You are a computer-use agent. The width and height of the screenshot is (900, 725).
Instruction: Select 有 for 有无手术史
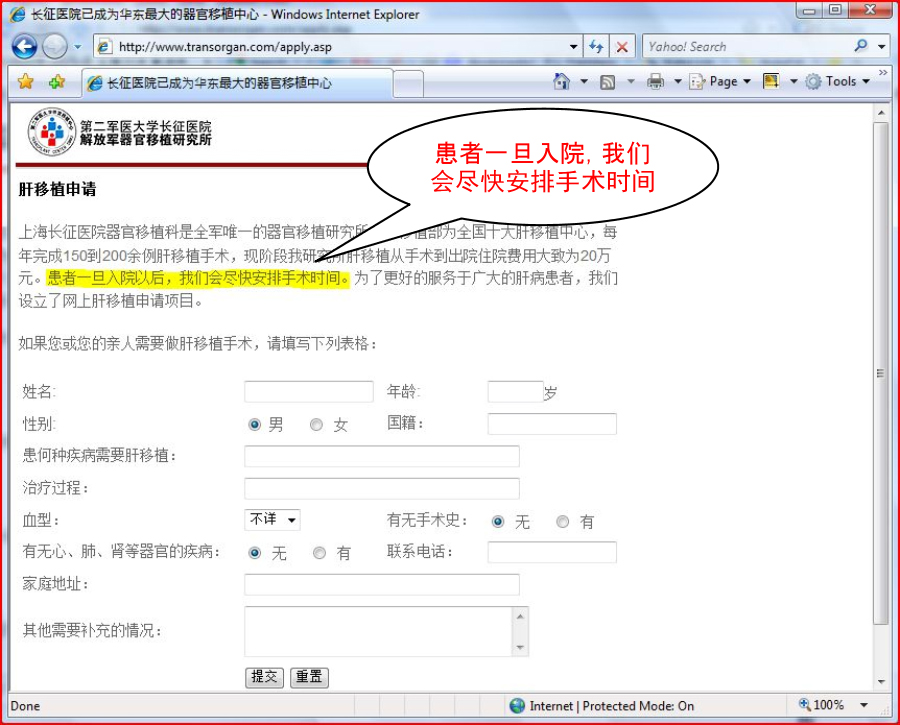pos(562,522)
